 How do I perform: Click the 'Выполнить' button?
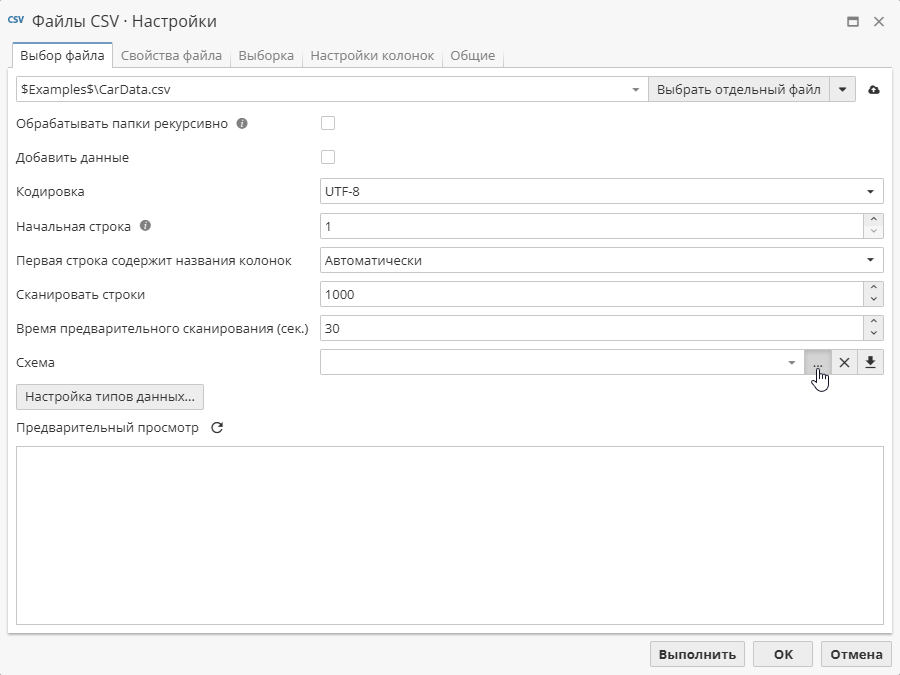coord(697,654)
